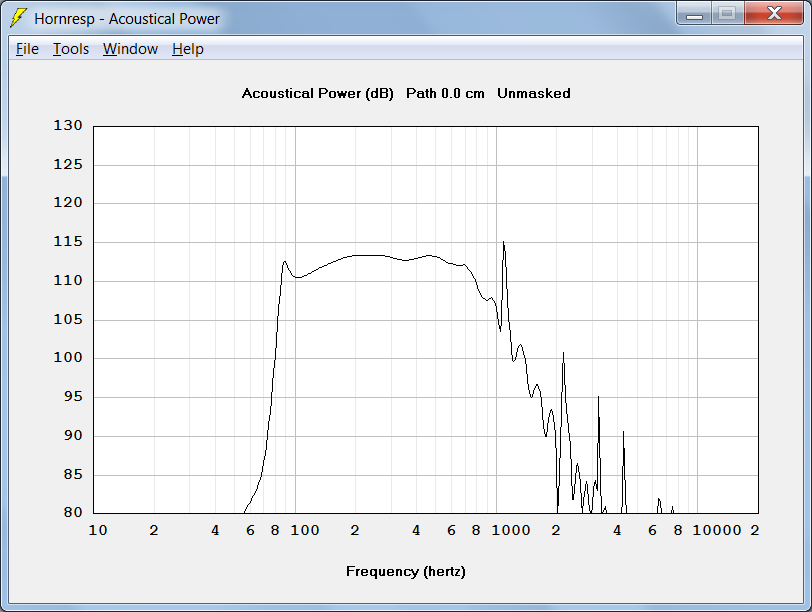Click the 110 y-axis value
The height and width of the screenshot is (612, 812).
pyautogui.click(x=68, y=281)
